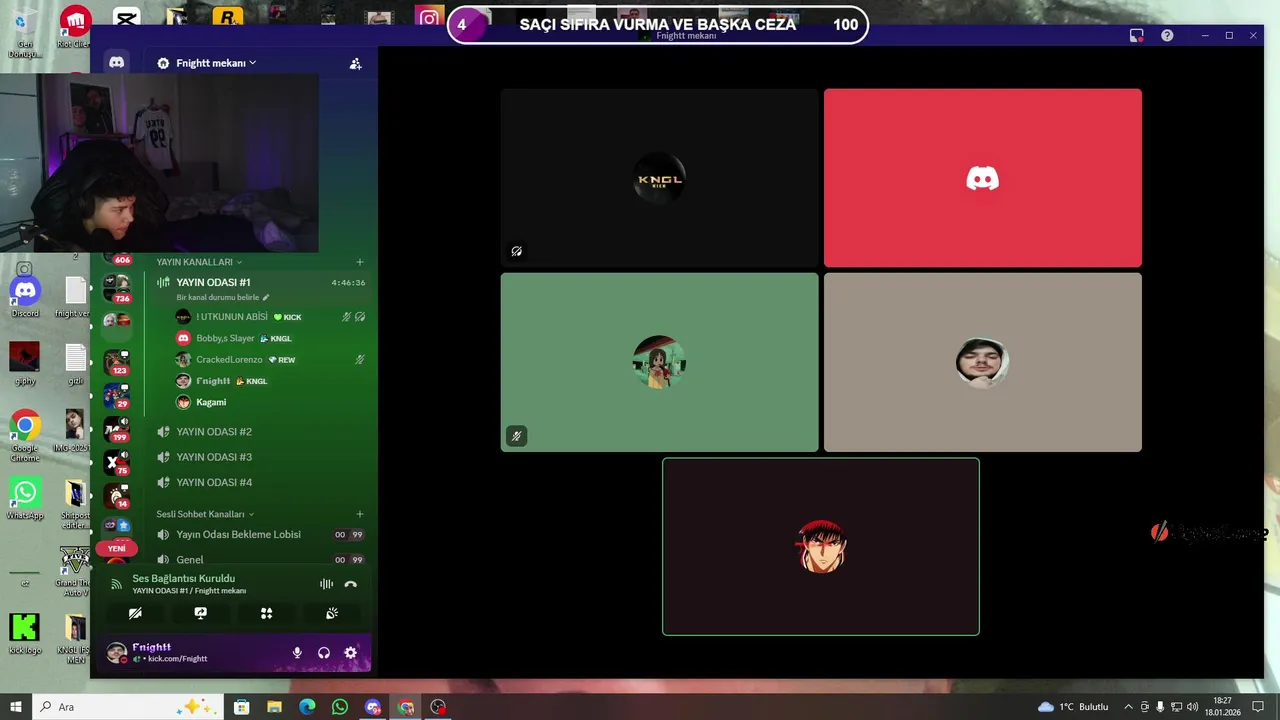
Task: Select user CrackedLorenzo in voice list
Action: (270, 360)
